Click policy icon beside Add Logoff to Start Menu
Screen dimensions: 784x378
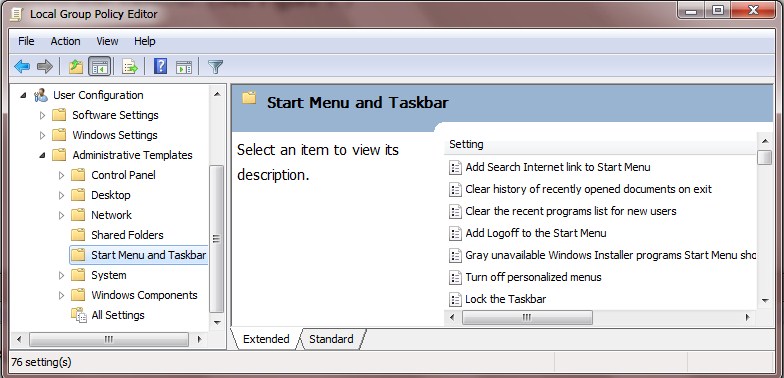455,234
